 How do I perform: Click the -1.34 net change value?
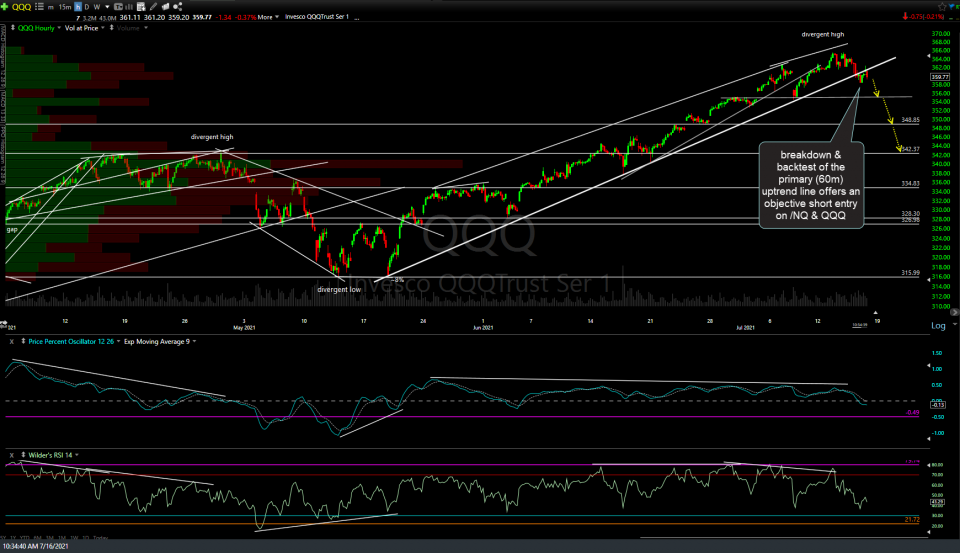(223, 17)
